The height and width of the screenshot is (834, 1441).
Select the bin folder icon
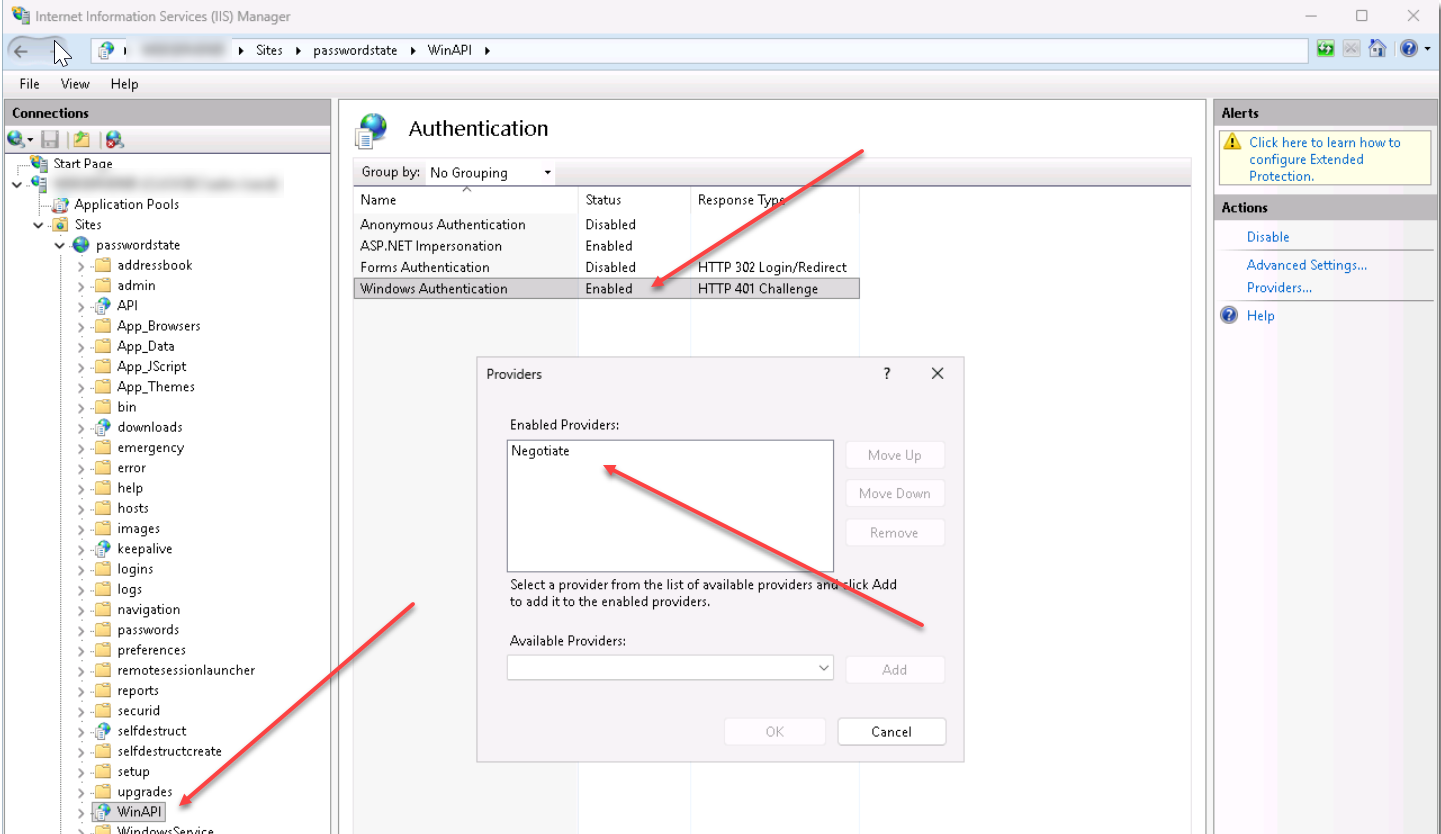coord(102,407)
